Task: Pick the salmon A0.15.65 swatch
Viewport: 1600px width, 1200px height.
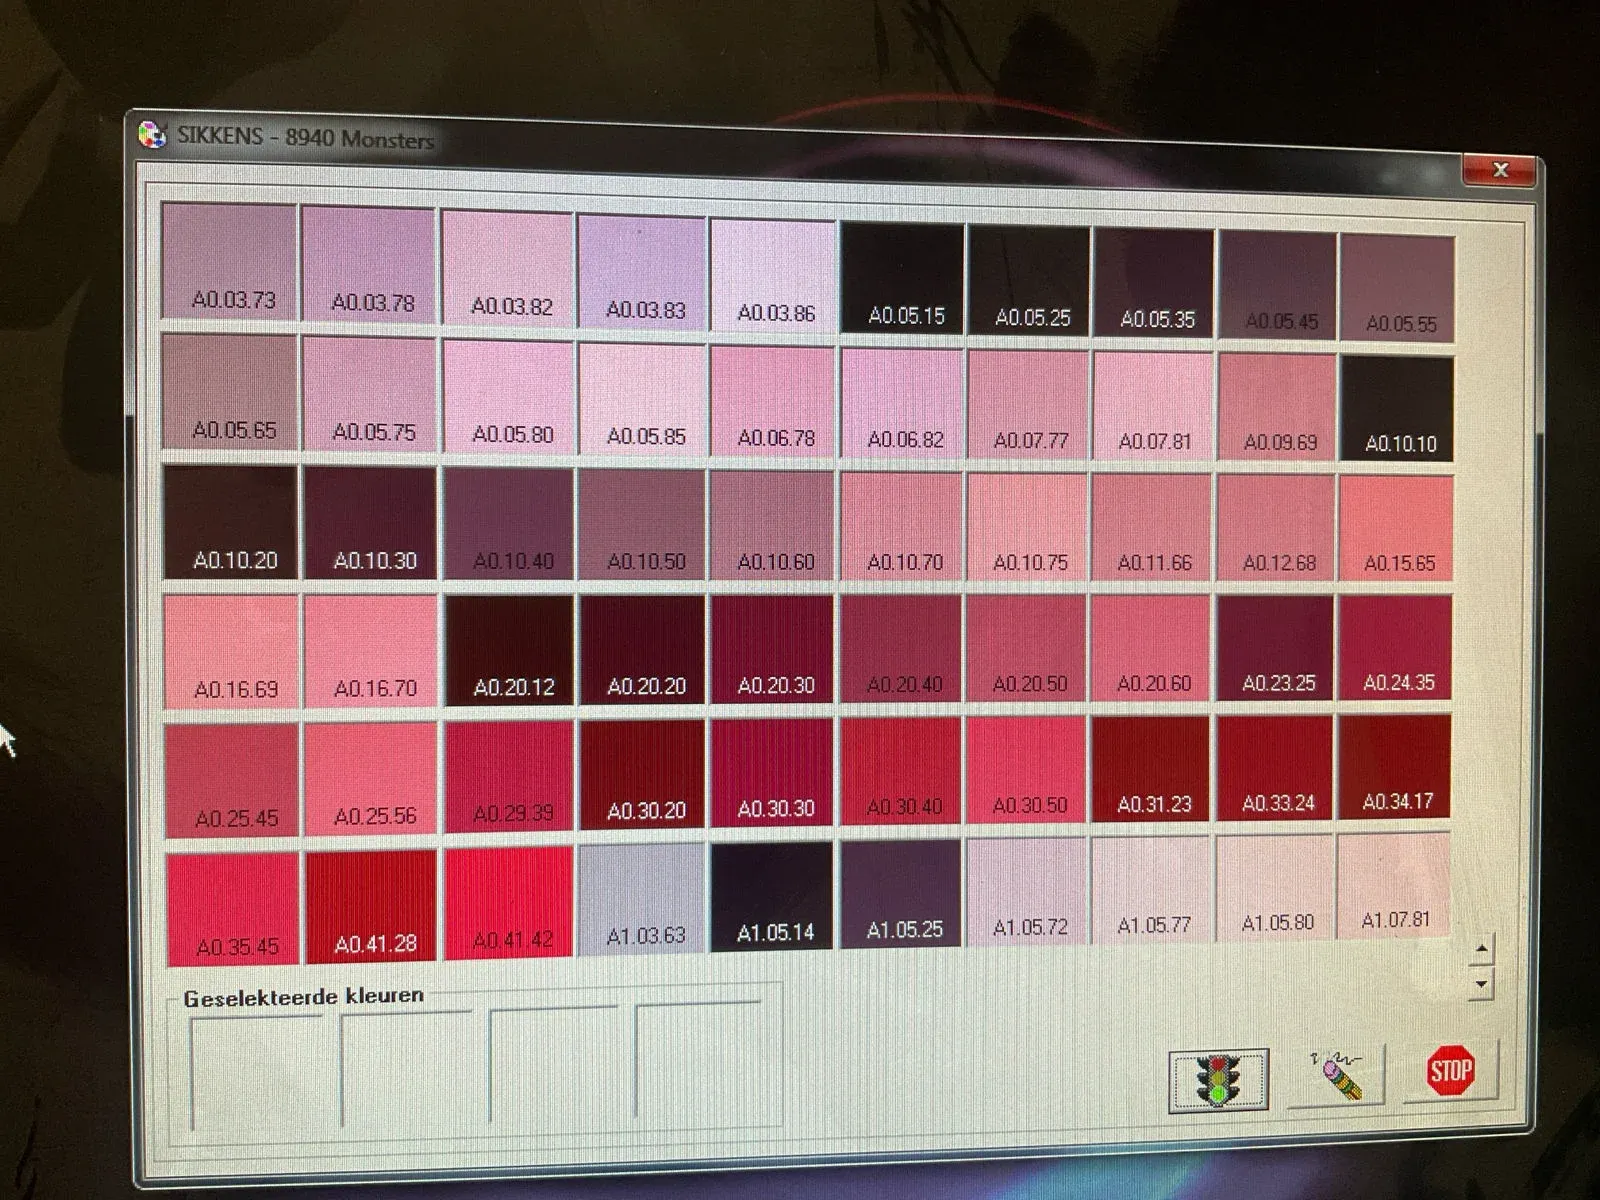Action: click(1396, 529)
